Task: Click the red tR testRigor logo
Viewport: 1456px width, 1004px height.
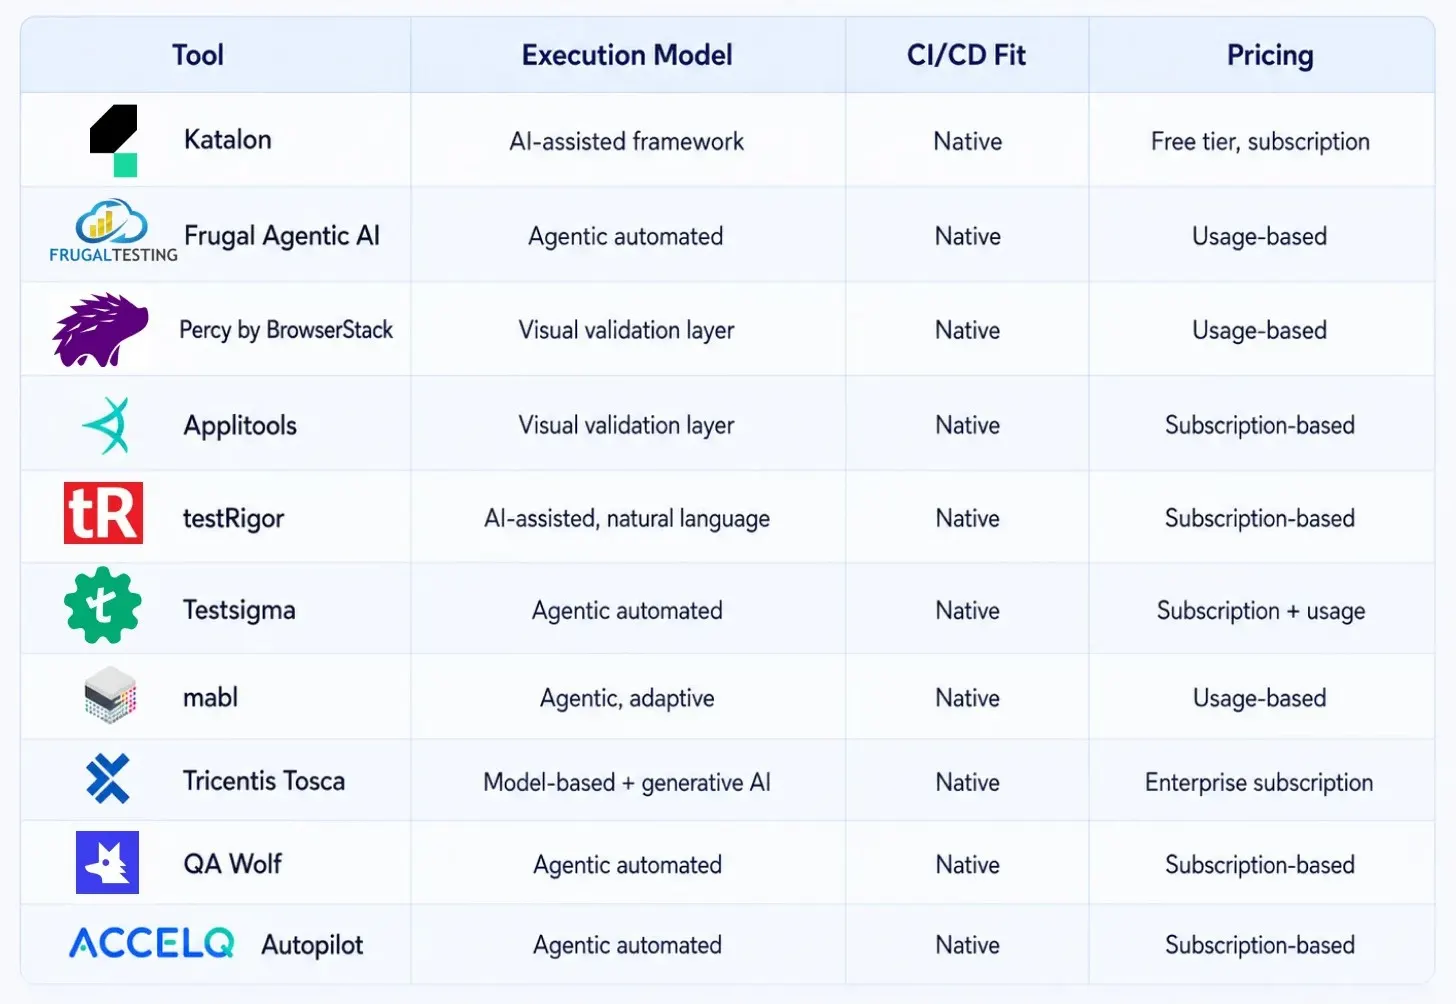Action: click(x=103, y=513)
